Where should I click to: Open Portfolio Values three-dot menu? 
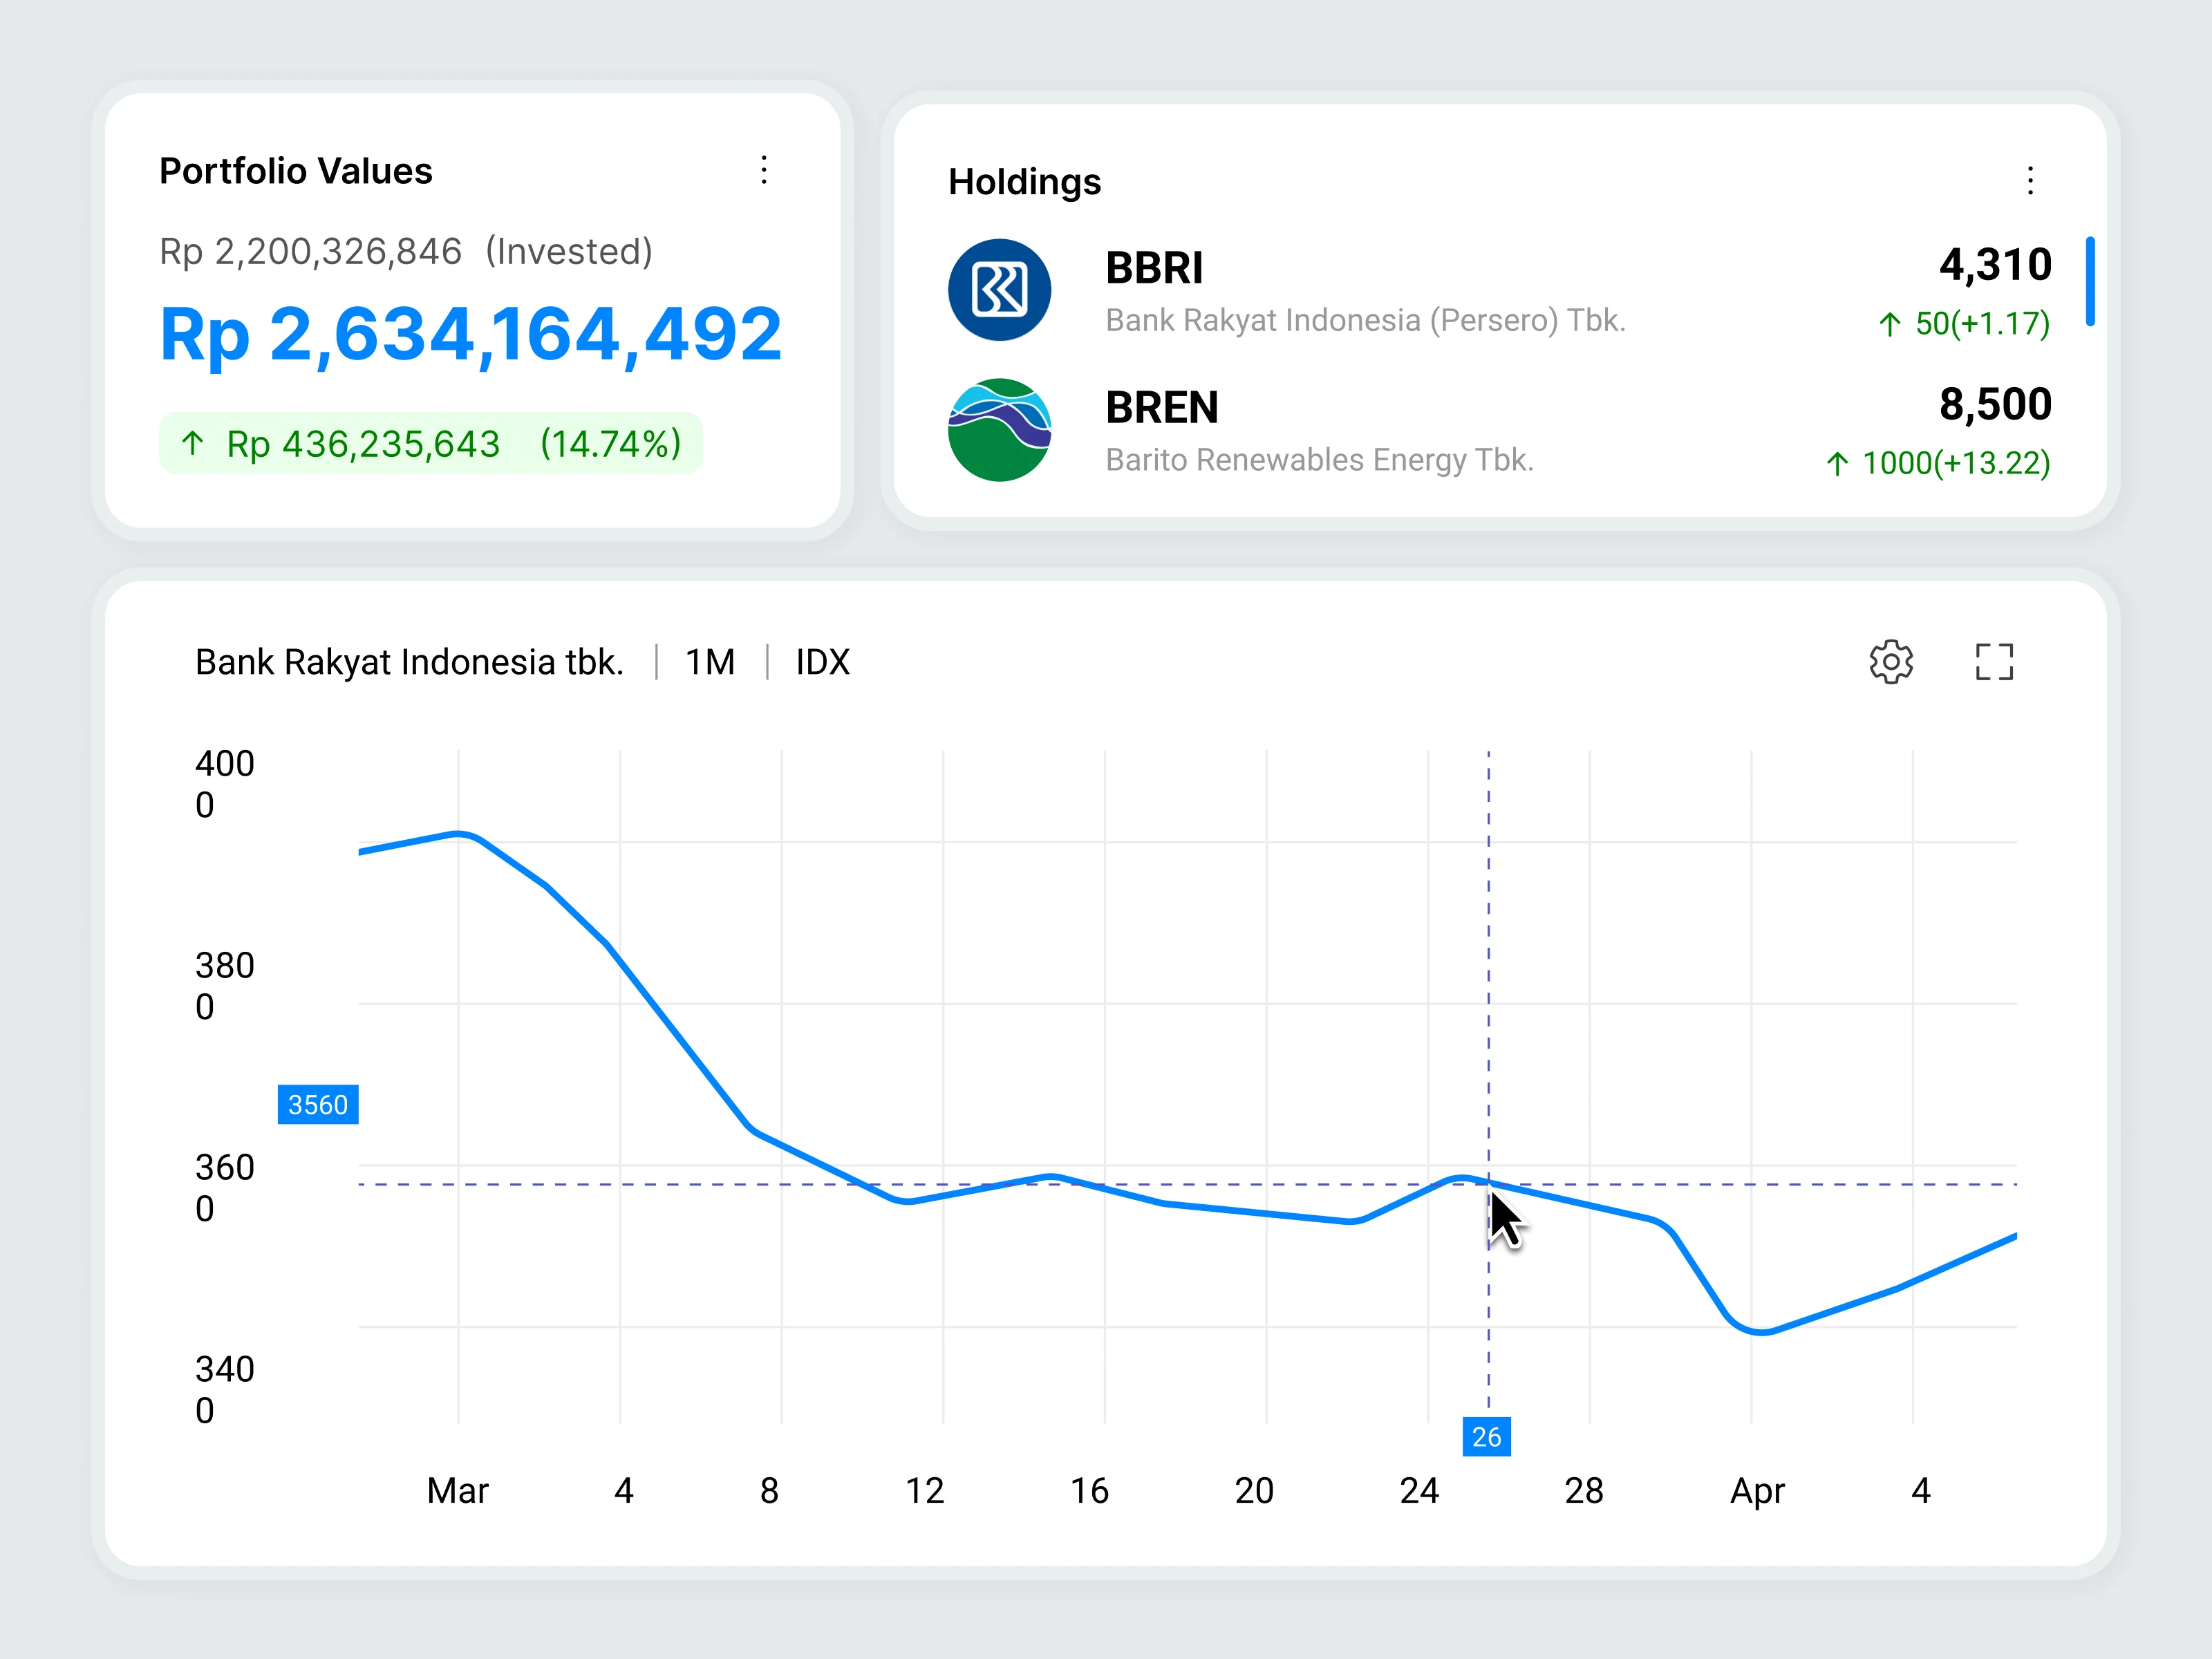pyautogui.click(x=764, y=170)
